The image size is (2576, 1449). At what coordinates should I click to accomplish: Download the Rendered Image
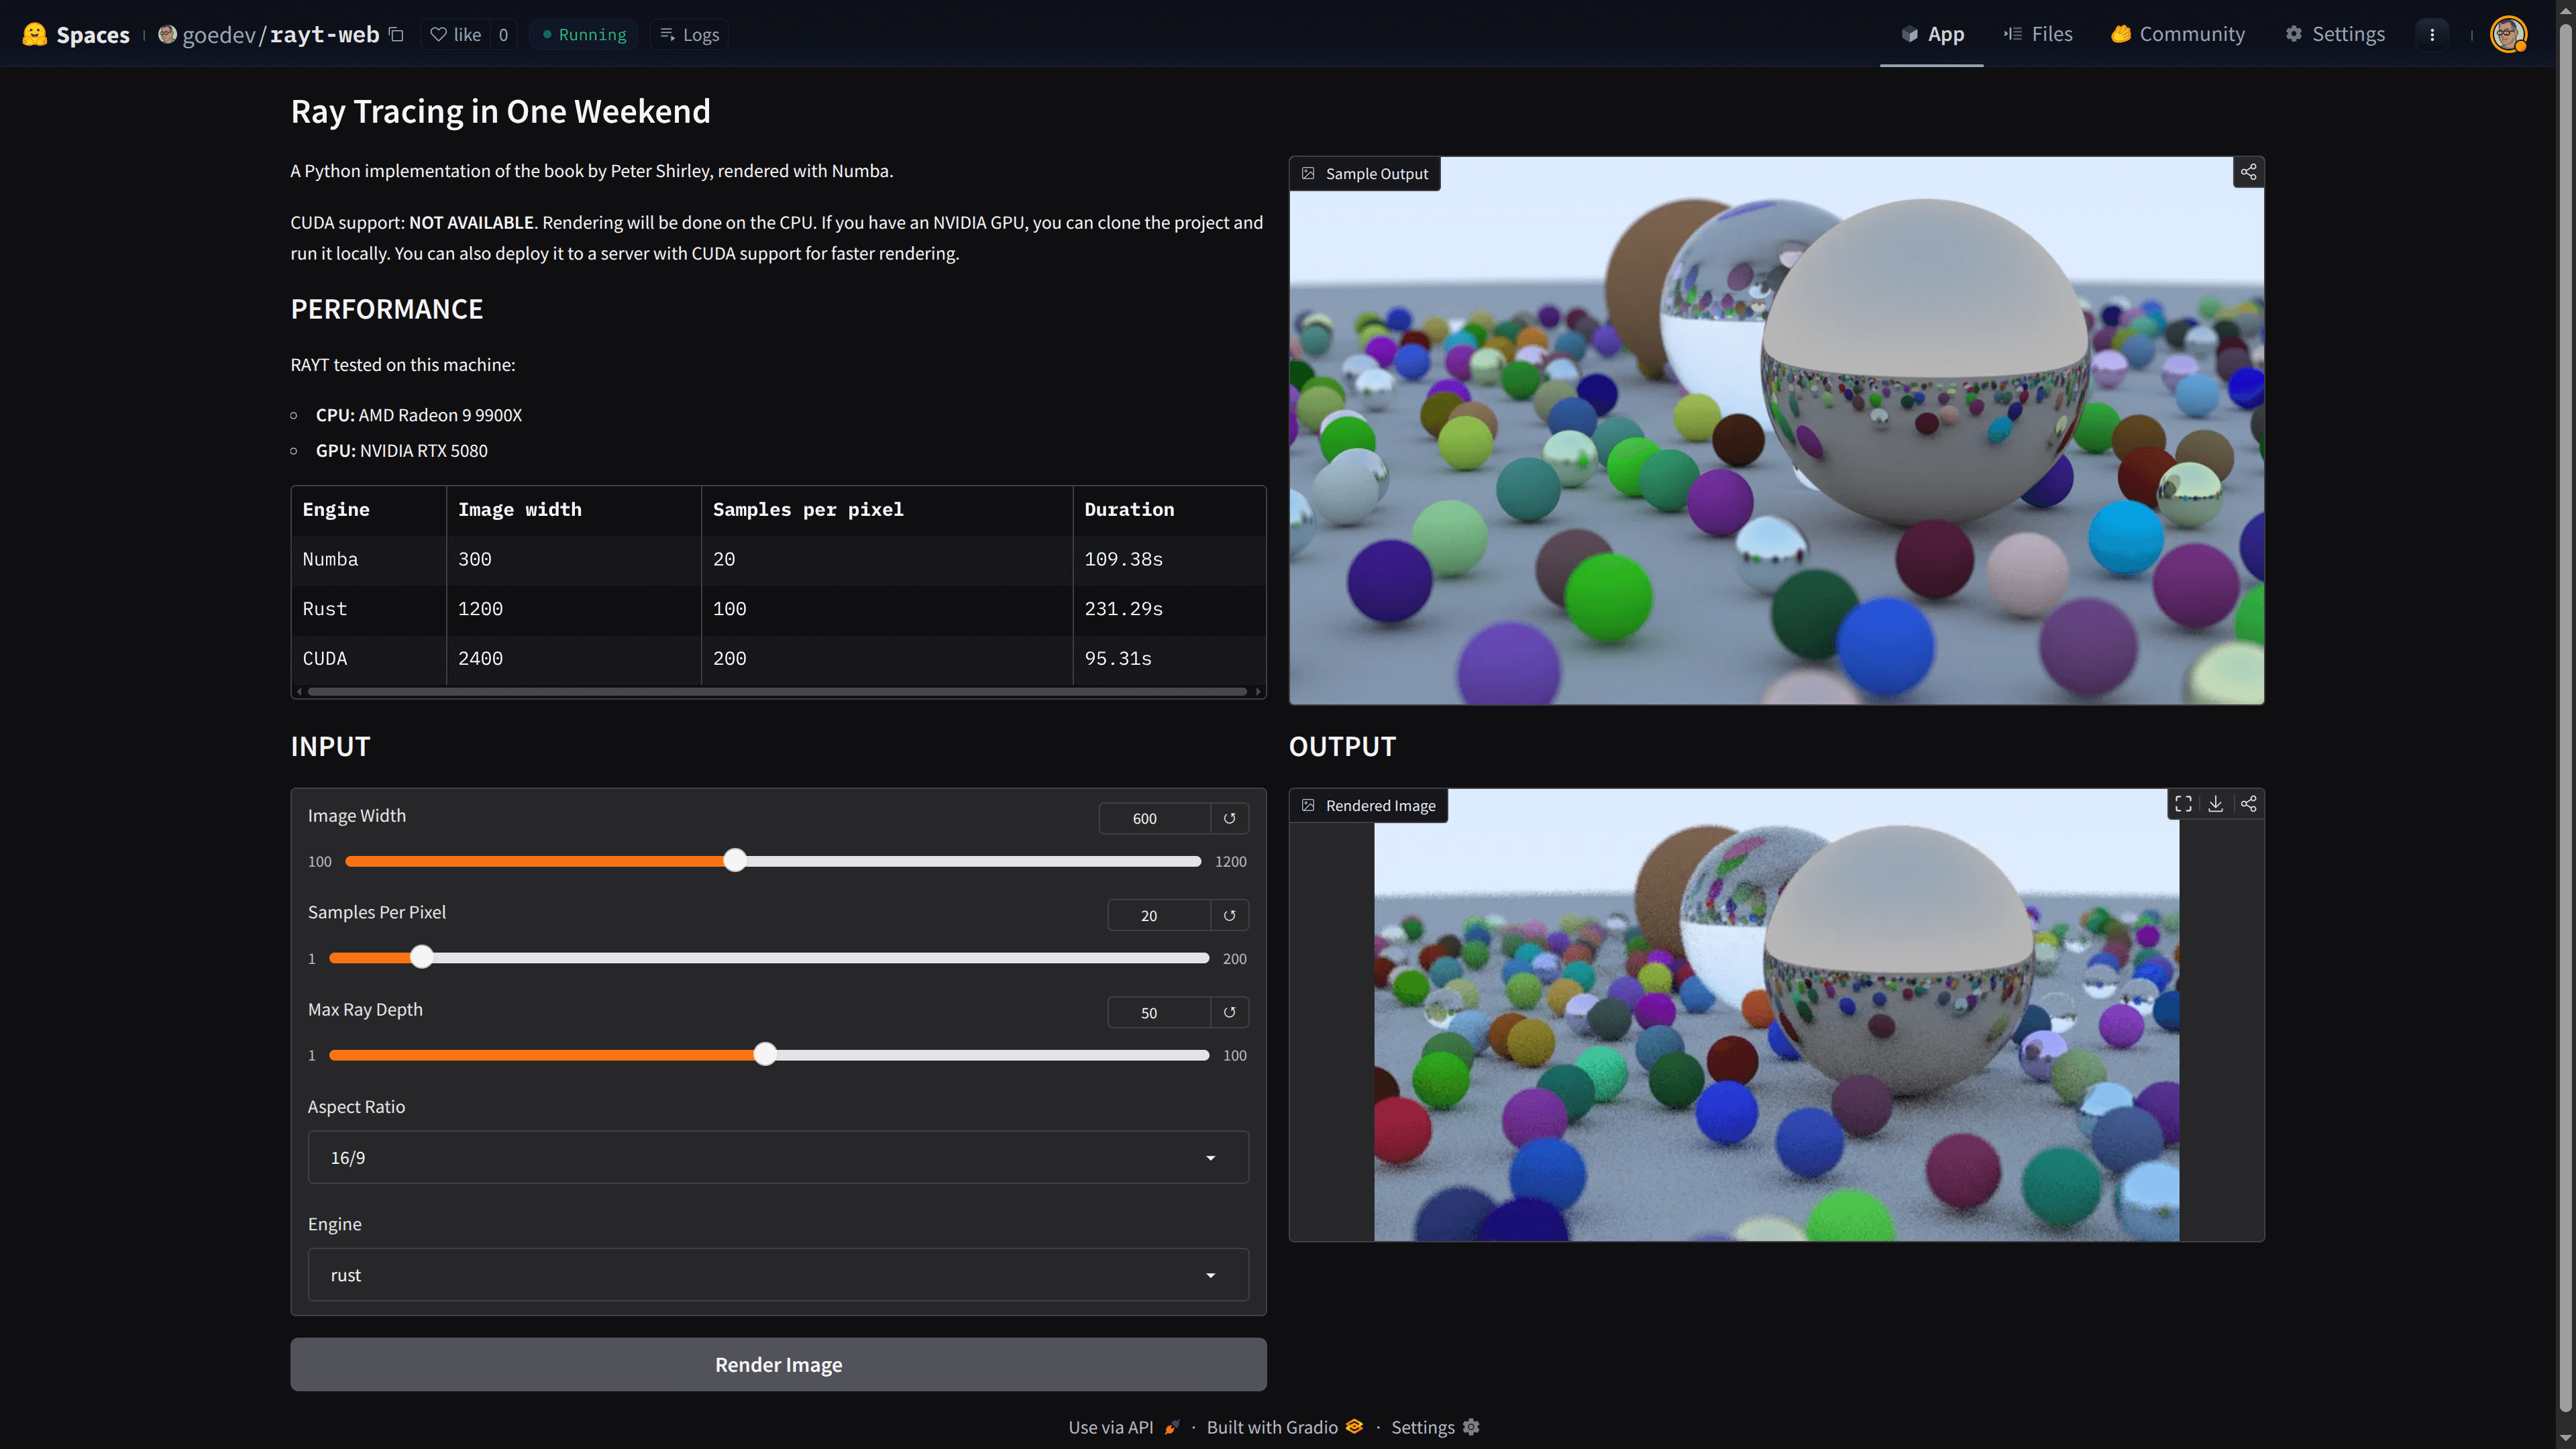pos(2215,804)
